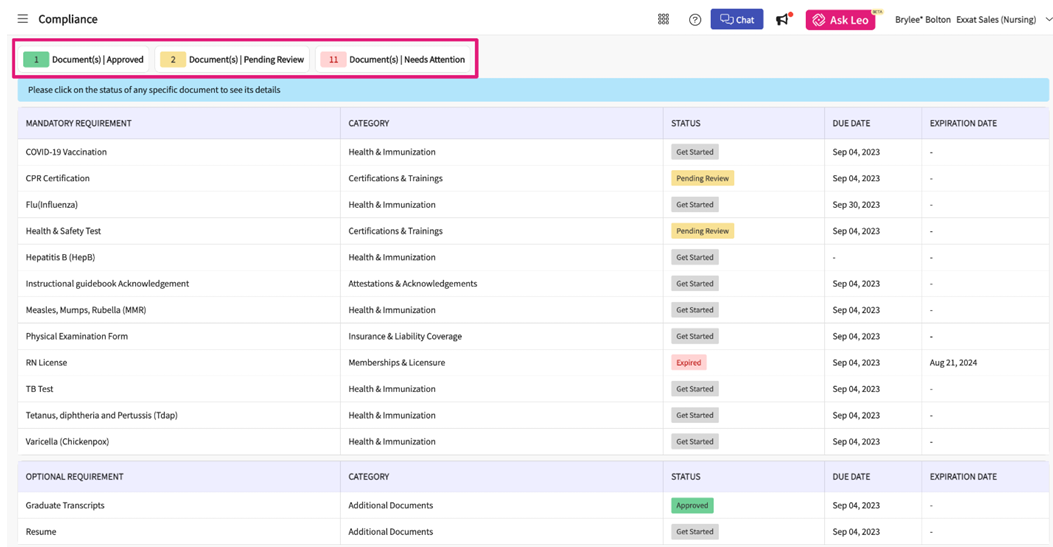
Task: Click Varicella (Chickenpox) requirement name
Action: pos(67,442)
